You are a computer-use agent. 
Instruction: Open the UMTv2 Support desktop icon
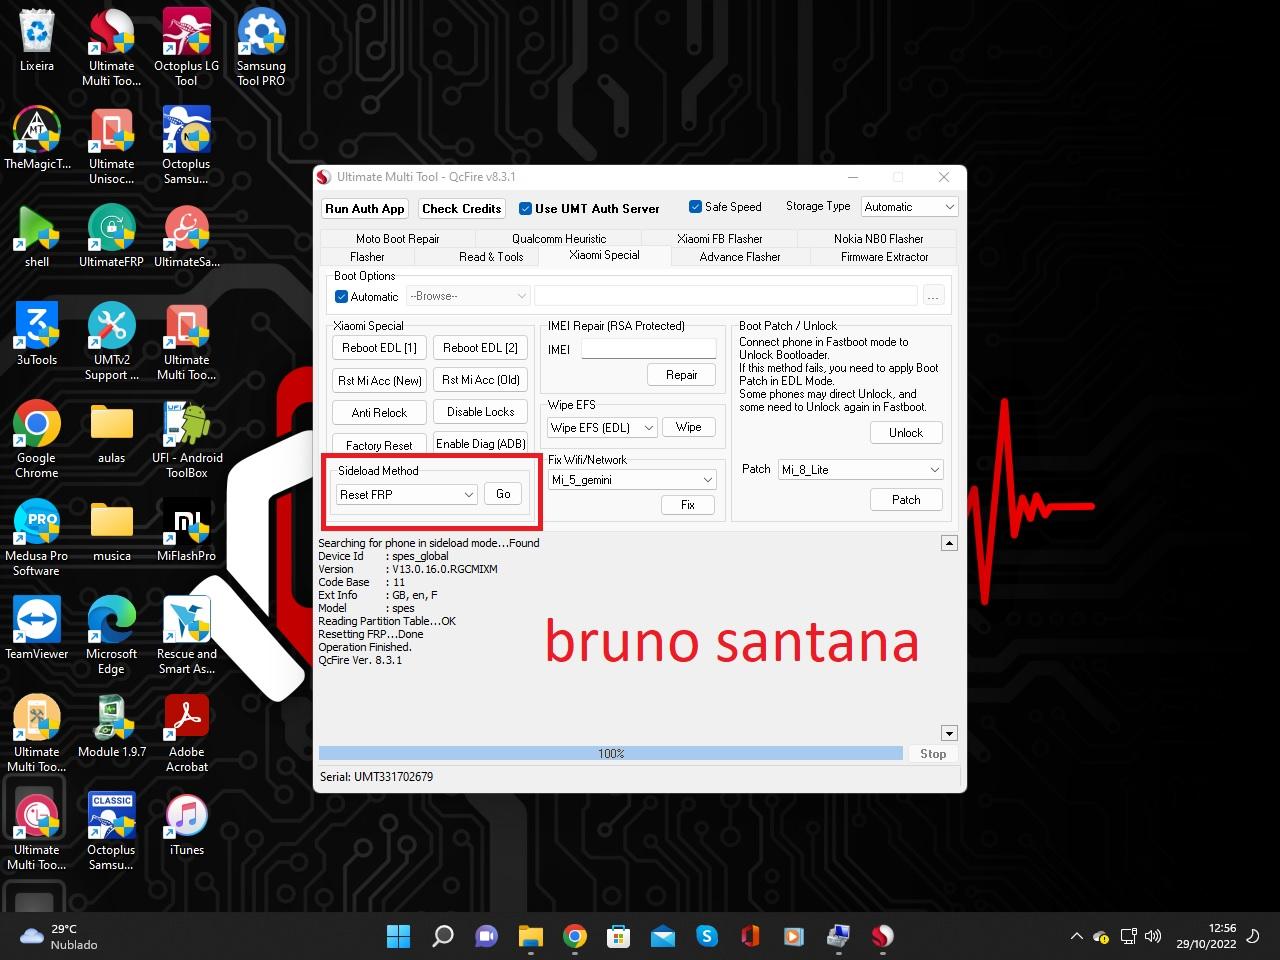pos(111,341)
